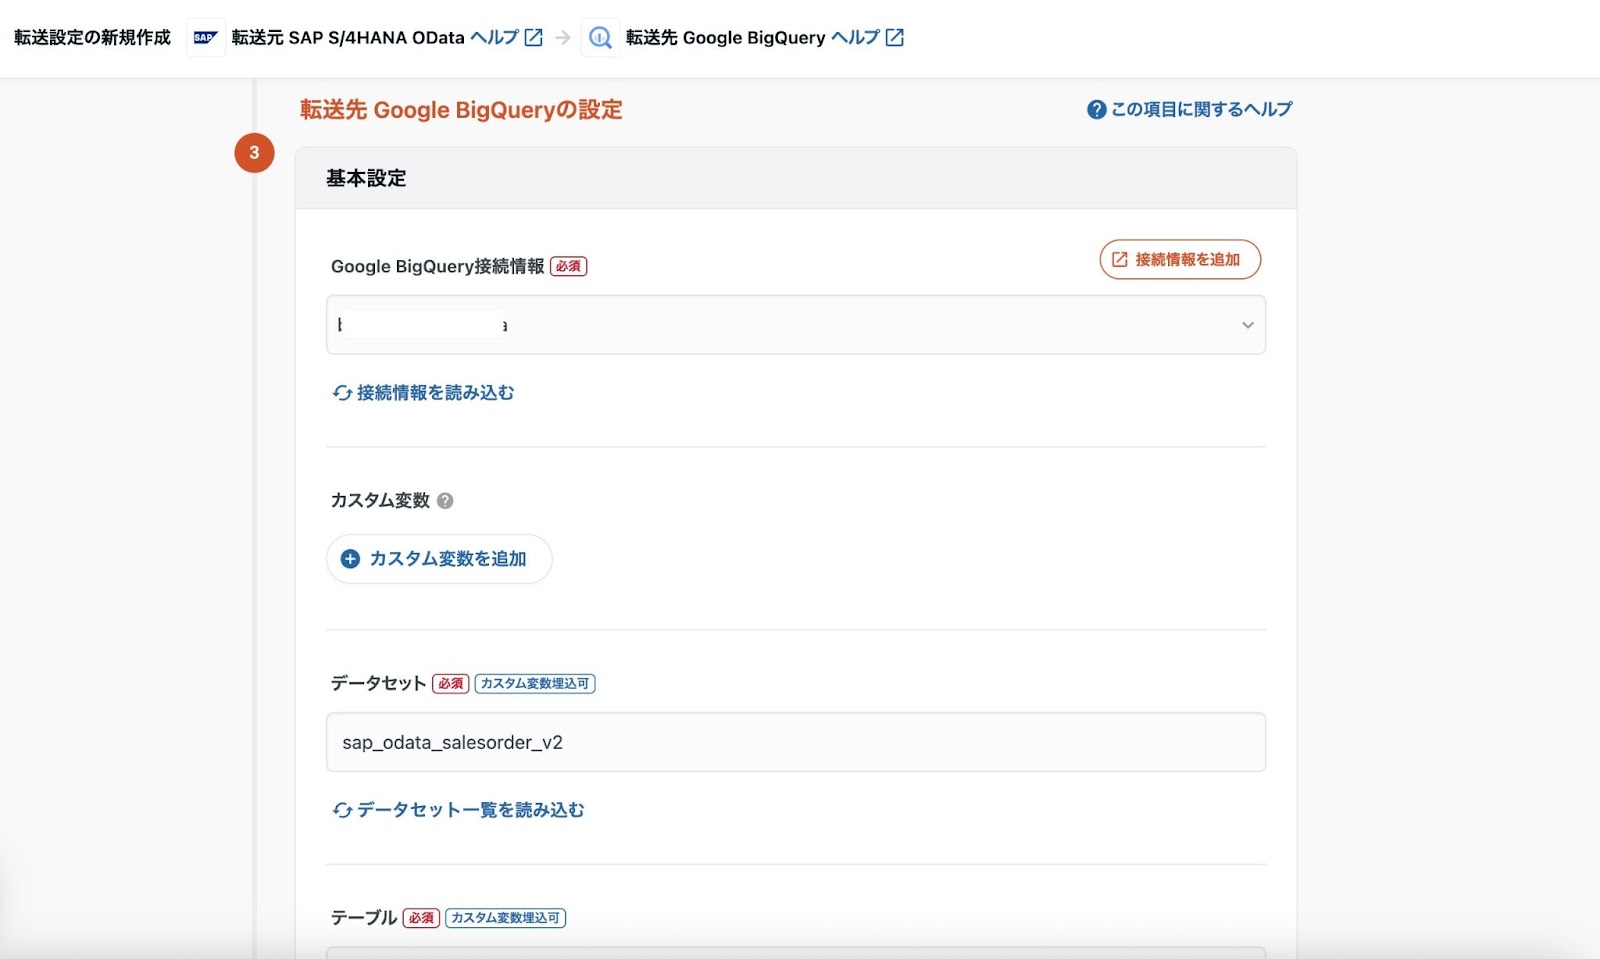Viewport: 1600px width, 959px height.
Task: Click the カスタム変数 label text
Action: [380, 500]
